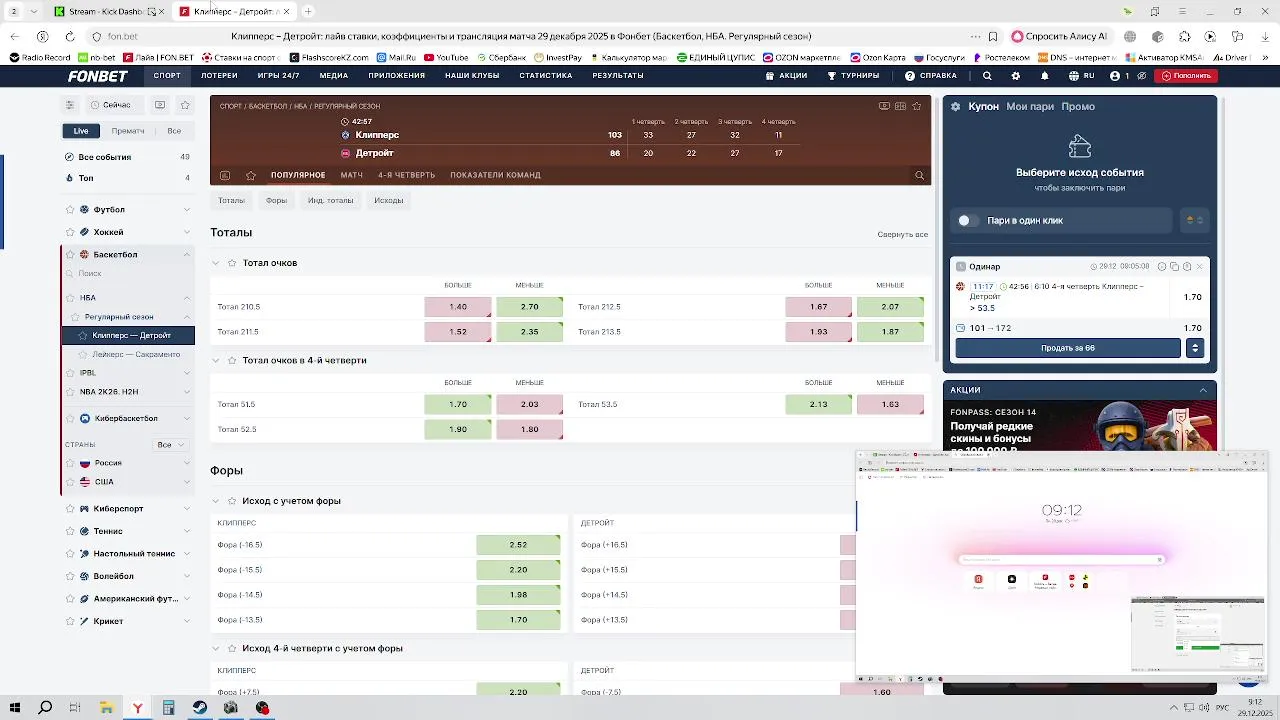Pick the 2.52 odds for Фора (-16.5)

click(x=518, y=545)
